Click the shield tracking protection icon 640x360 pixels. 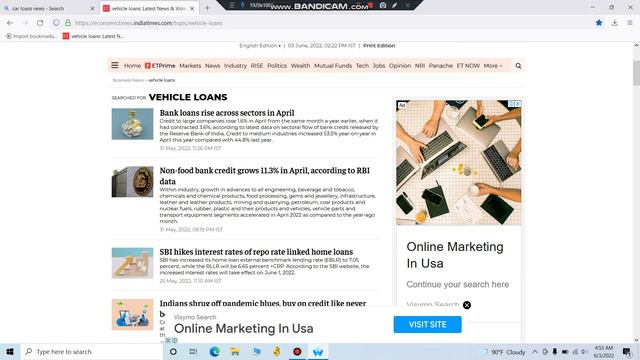pyautogui.click(x=56, y=23)
